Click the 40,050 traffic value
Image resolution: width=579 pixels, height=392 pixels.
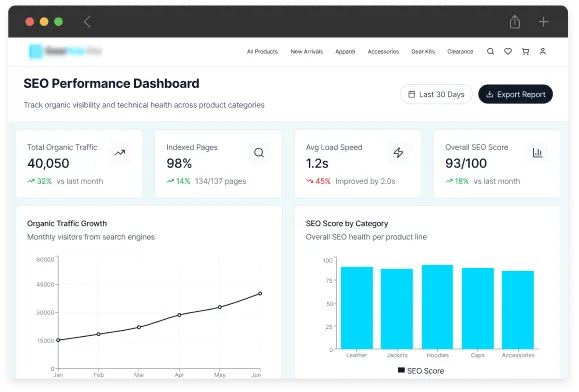click(48, 163)
